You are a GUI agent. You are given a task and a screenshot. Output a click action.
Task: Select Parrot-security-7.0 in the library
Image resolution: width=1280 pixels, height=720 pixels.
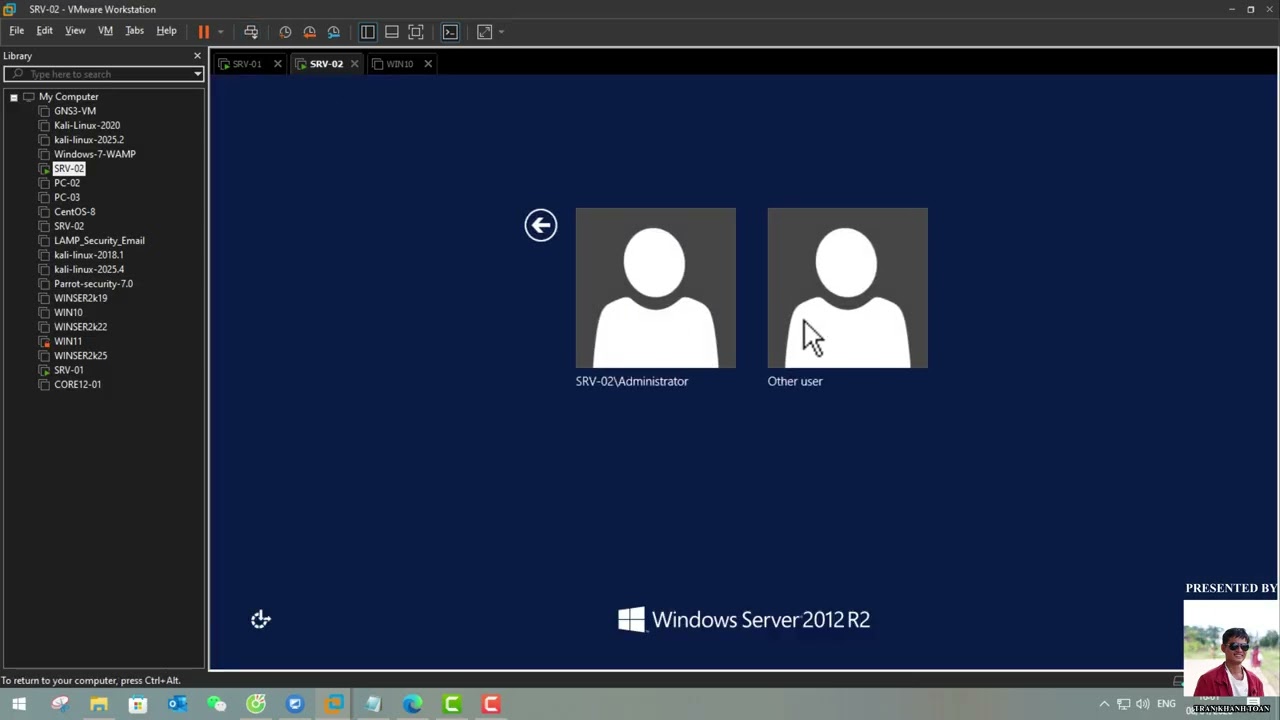pos(93,284)
